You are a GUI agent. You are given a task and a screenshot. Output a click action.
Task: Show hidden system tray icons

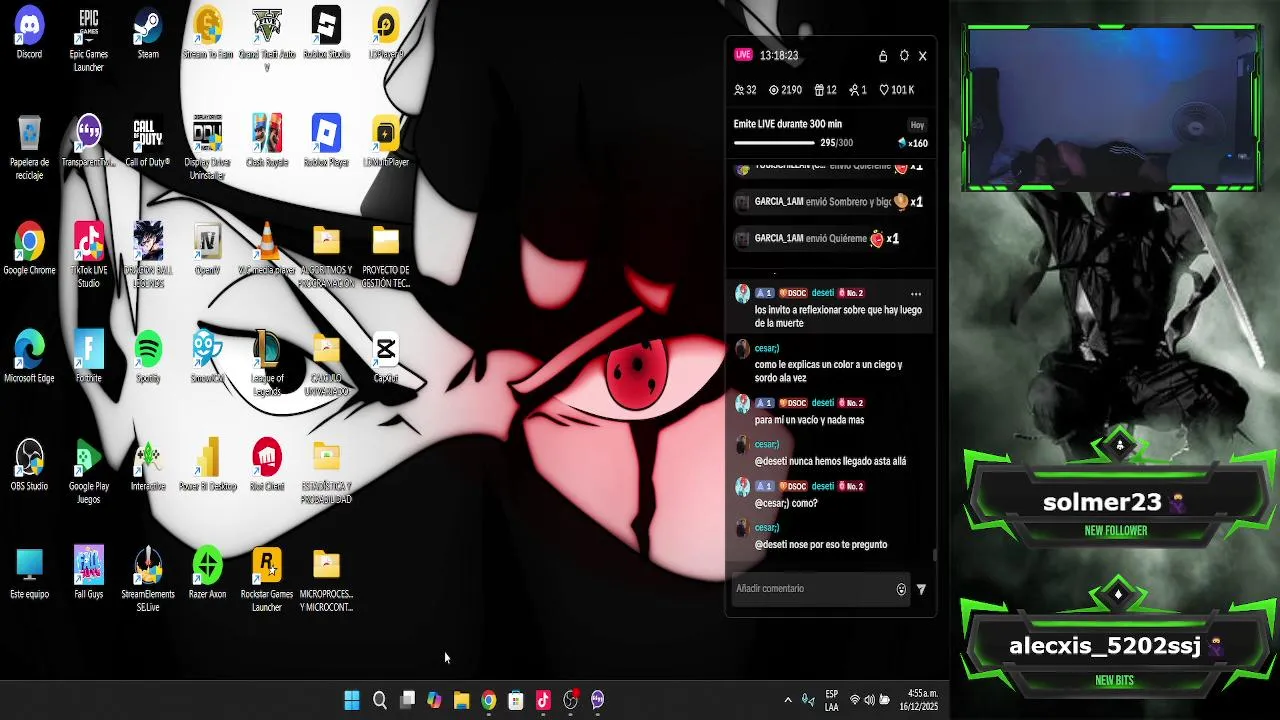tap(788, 700)
